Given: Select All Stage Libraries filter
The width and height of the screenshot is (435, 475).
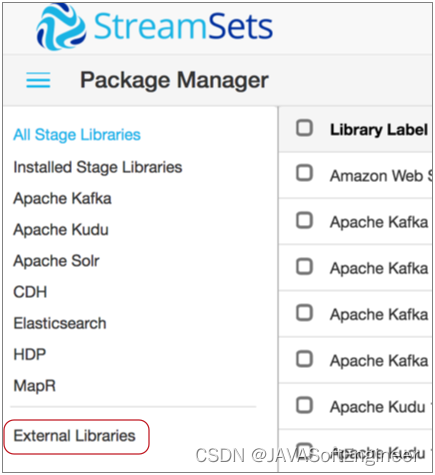Looking at the screenshot, I should (x=77, y=135).
